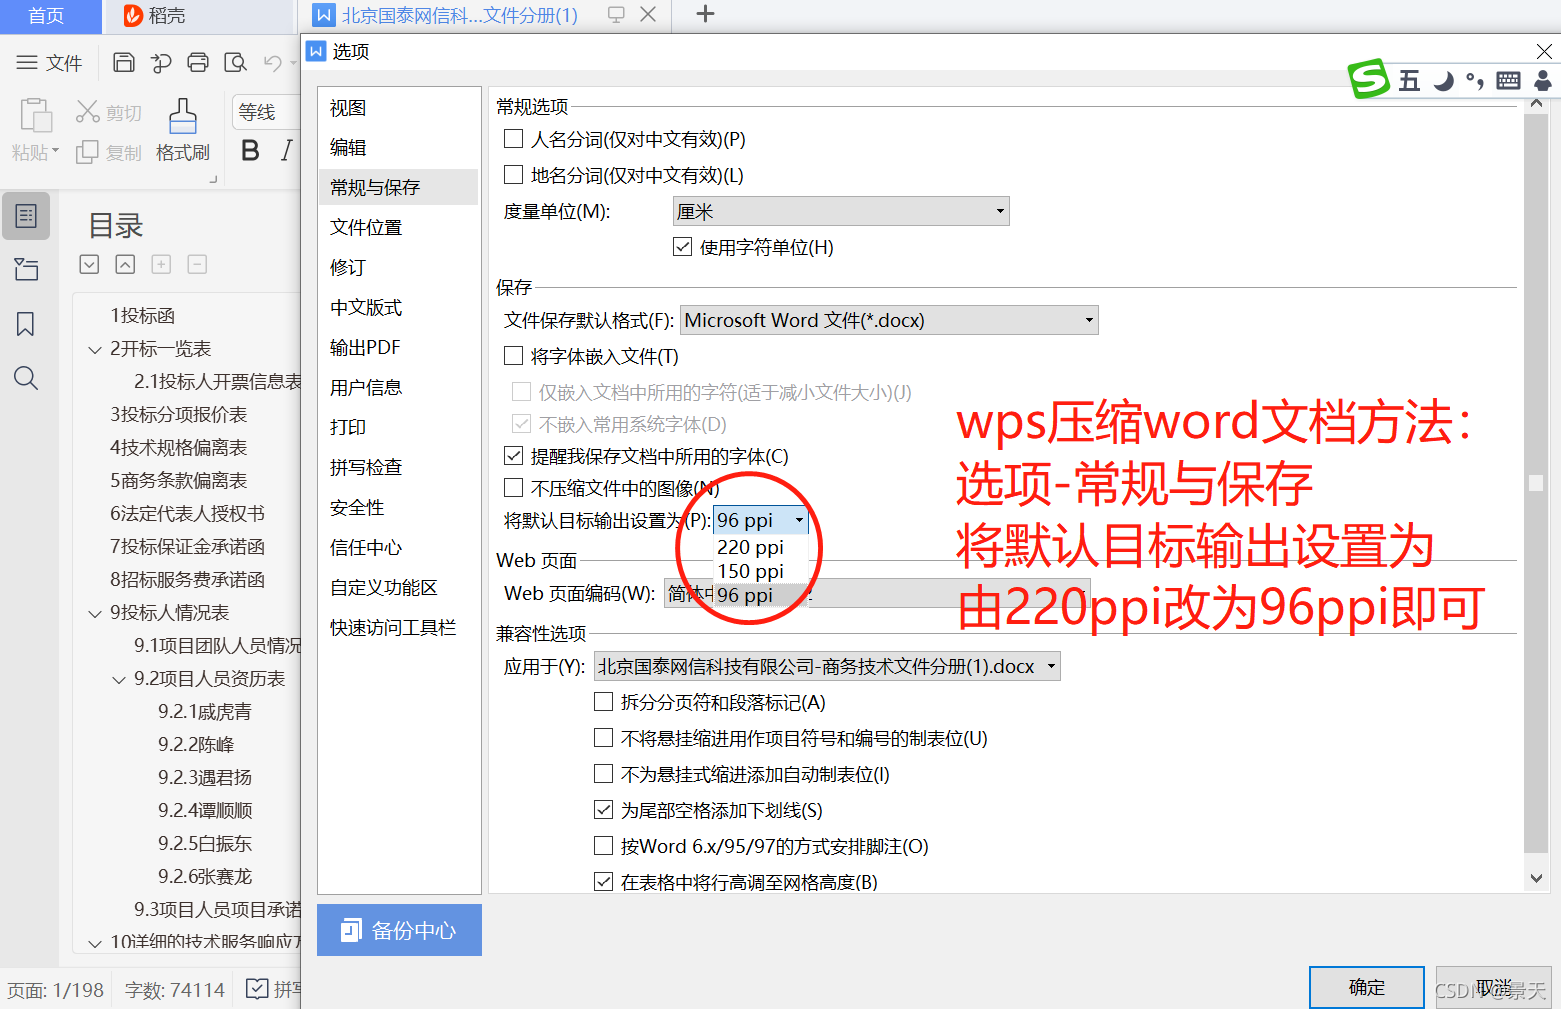Uncheck 提醒我保存文档中所用的字体
Screen dimensions: 1561x1009
click(x=514, y=456)
